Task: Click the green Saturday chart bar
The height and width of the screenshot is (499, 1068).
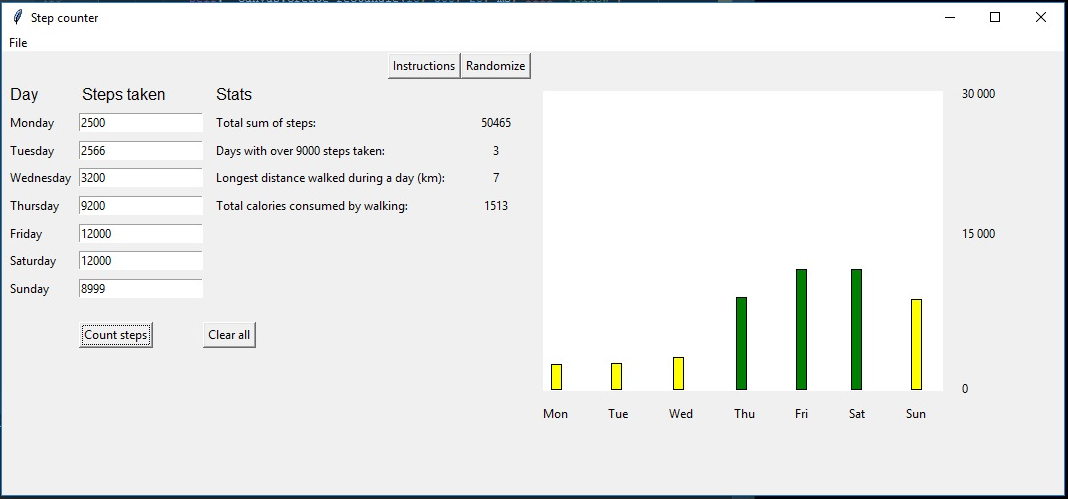Action: tap(856, 330)
